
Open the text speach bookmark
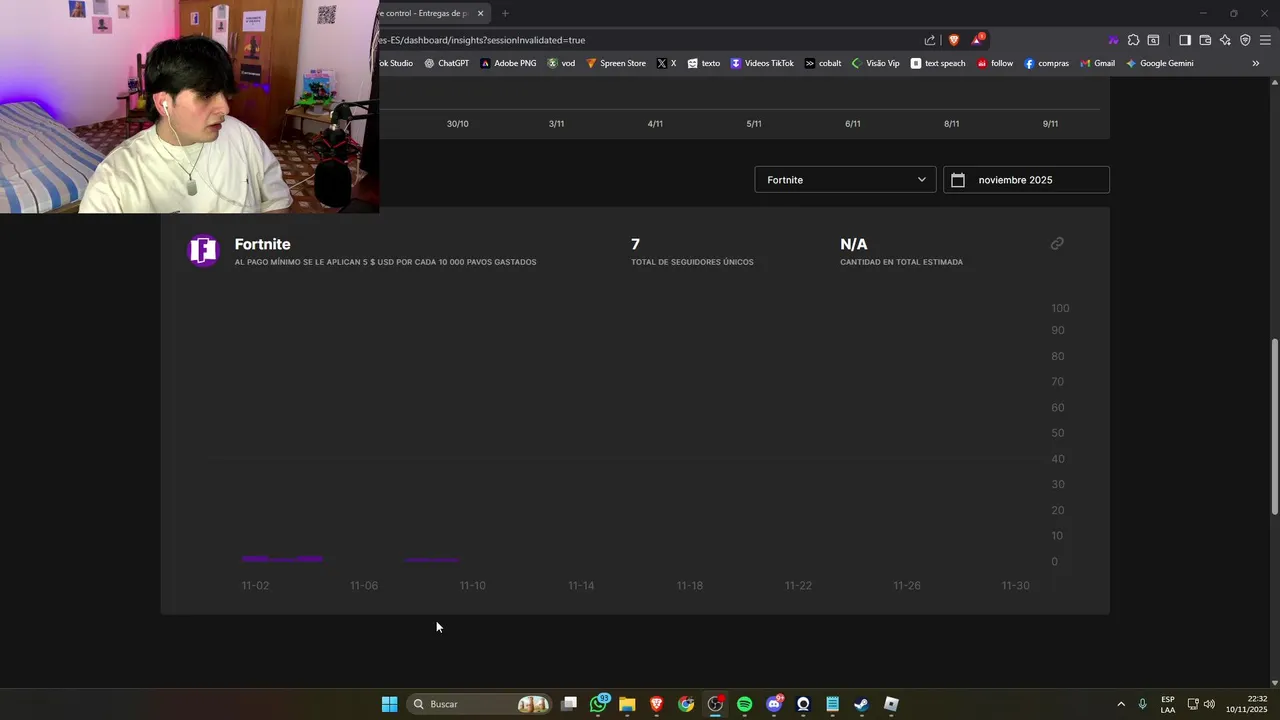coord(938,63)
